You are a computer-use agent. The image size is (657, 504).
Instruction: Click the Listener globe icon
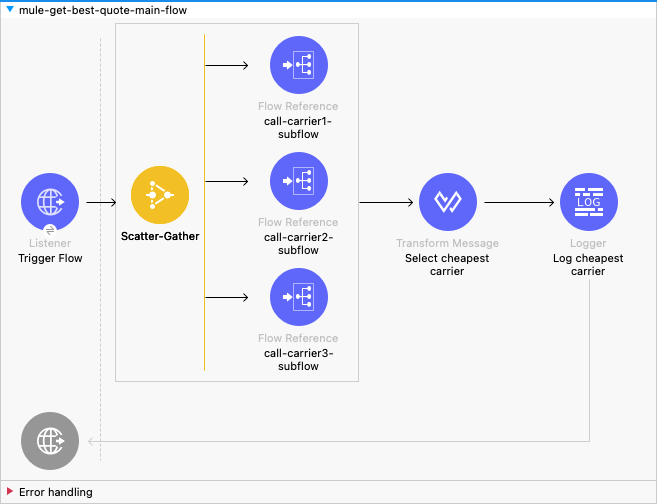50,201
